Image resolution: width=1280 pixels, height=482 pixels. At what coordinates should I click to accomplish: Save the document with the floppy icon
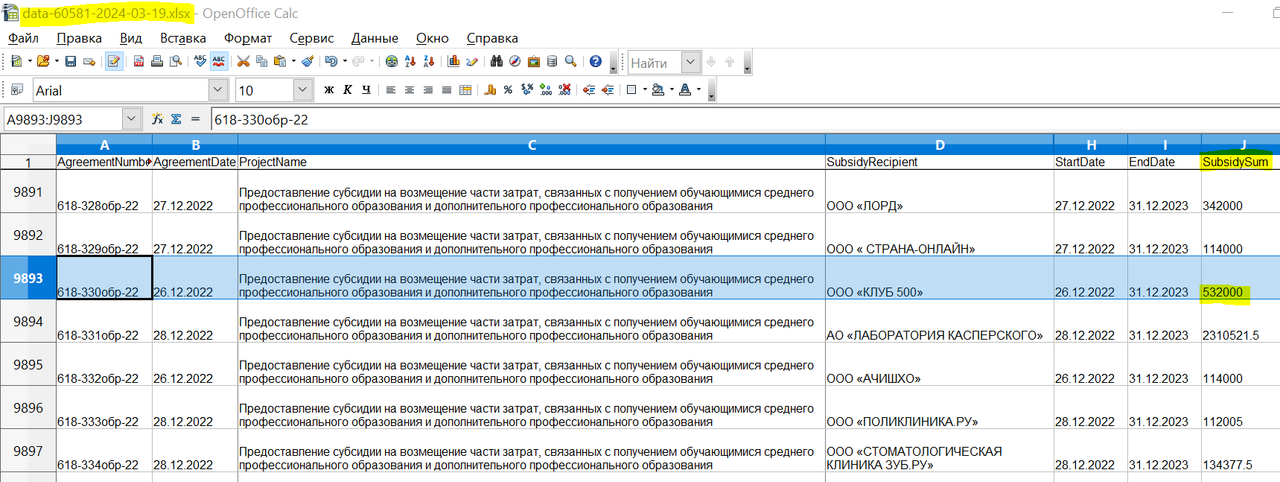pyautogui.click(x=70, y=61)
